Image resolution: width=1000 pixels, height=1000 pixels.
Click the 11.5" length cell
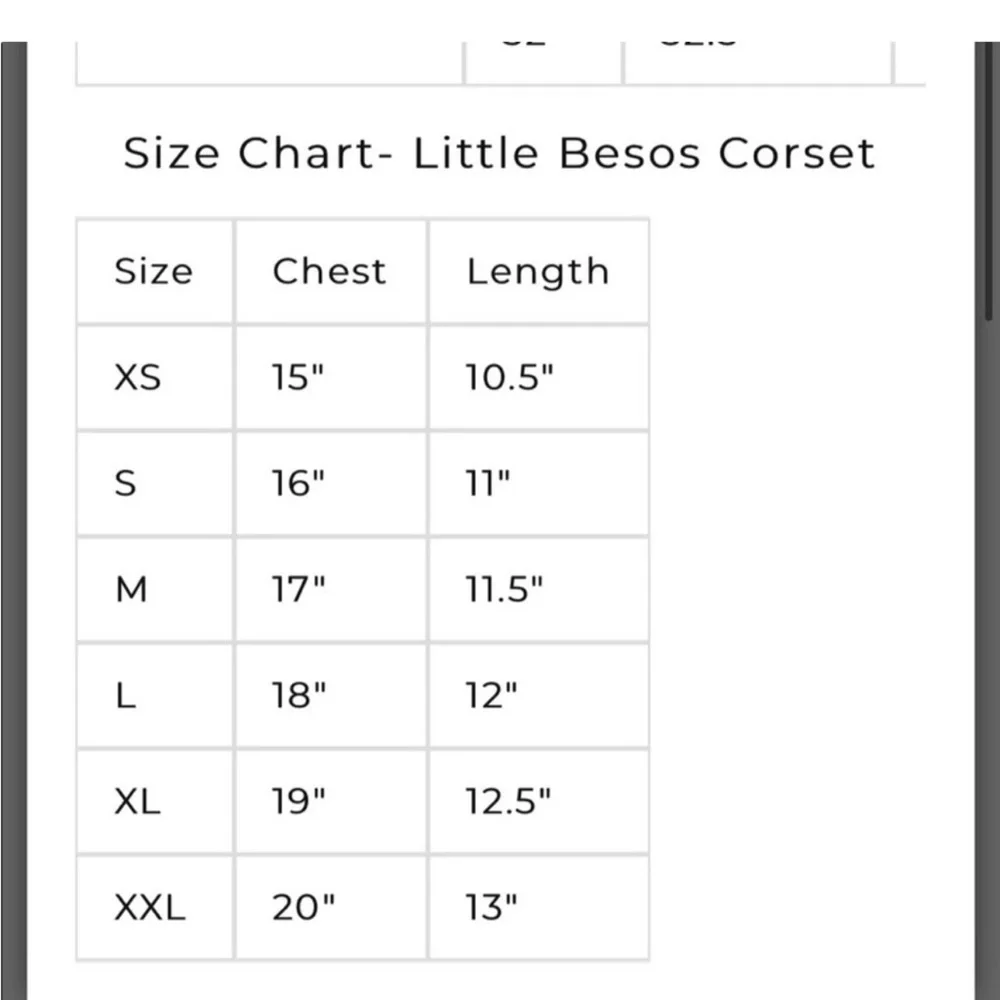pos(504,590)
